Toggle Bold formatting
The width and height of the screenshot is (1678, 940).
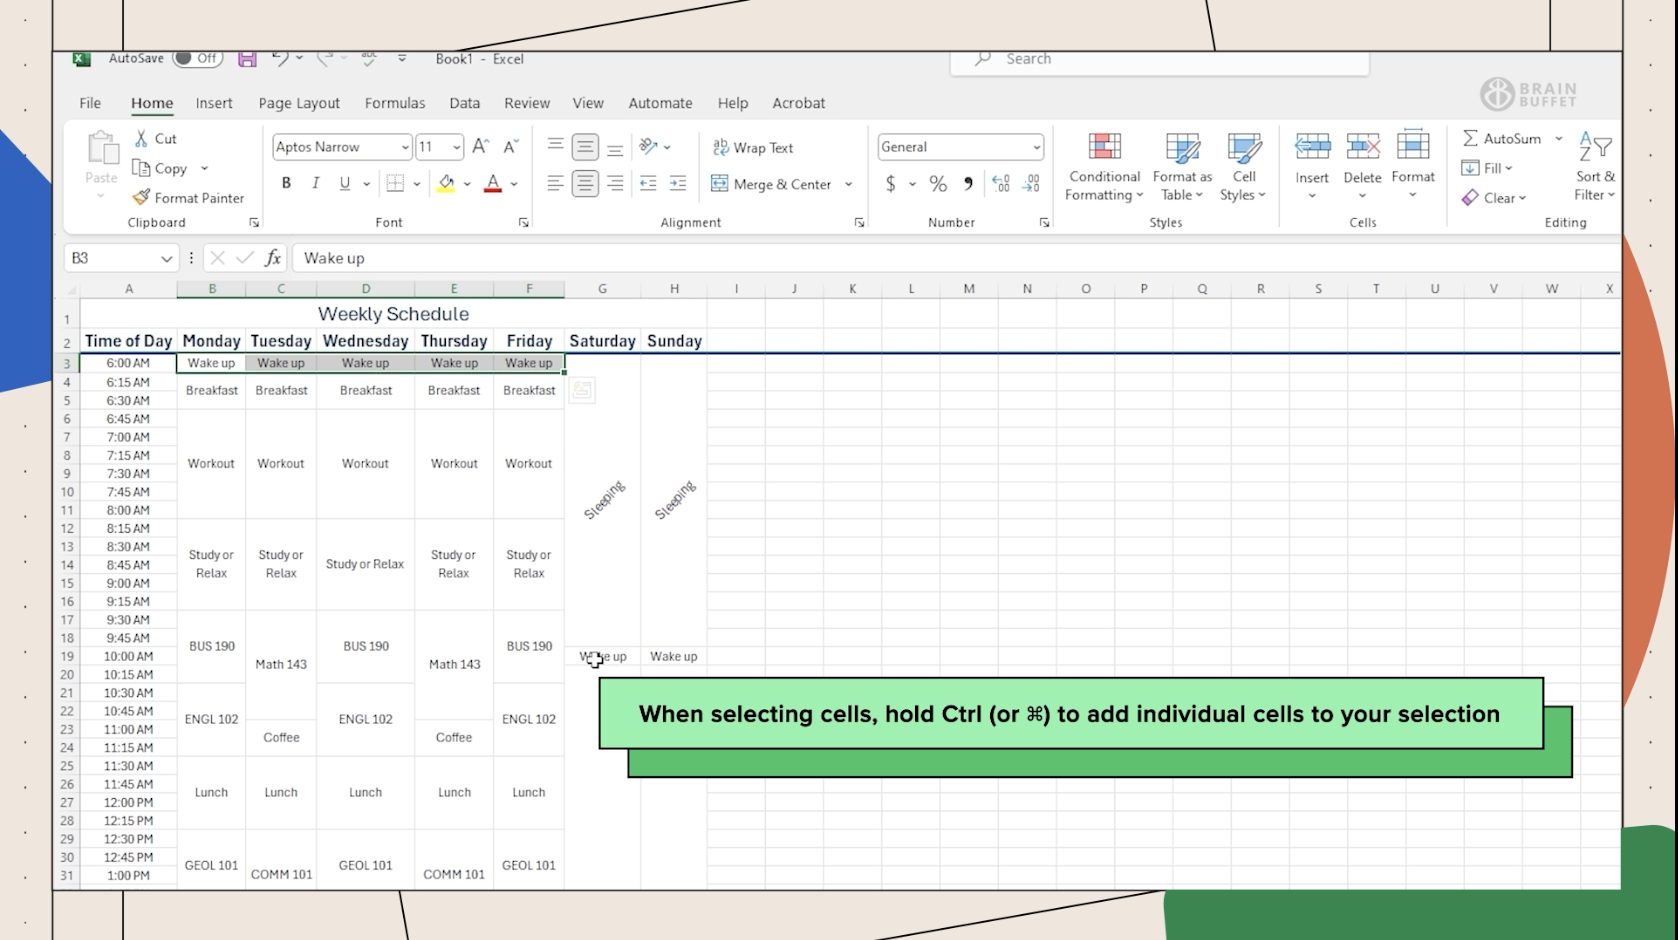click(286, 183)
